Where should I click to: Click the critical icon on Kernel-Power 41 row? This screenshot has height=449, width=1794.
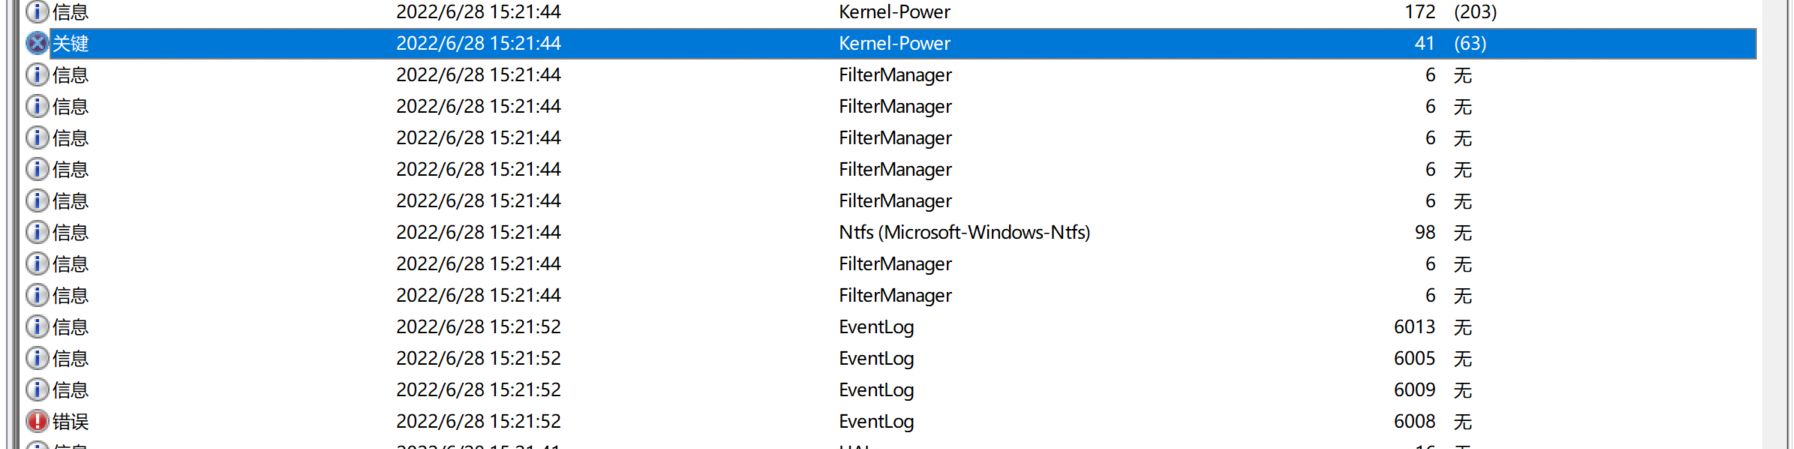37,43
